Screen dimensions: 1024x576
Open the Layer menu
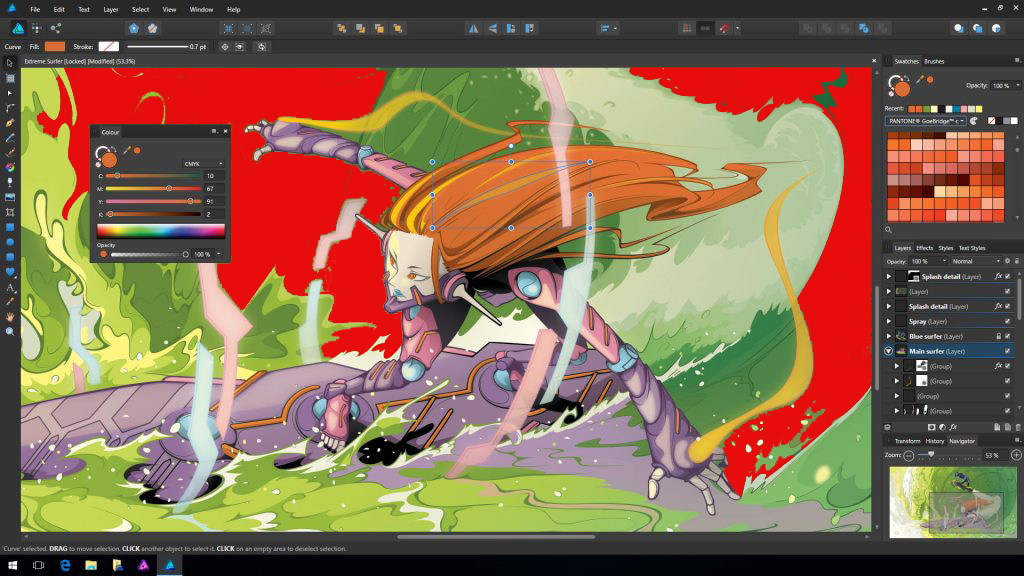pyautogui.click(x=110, y=9)
